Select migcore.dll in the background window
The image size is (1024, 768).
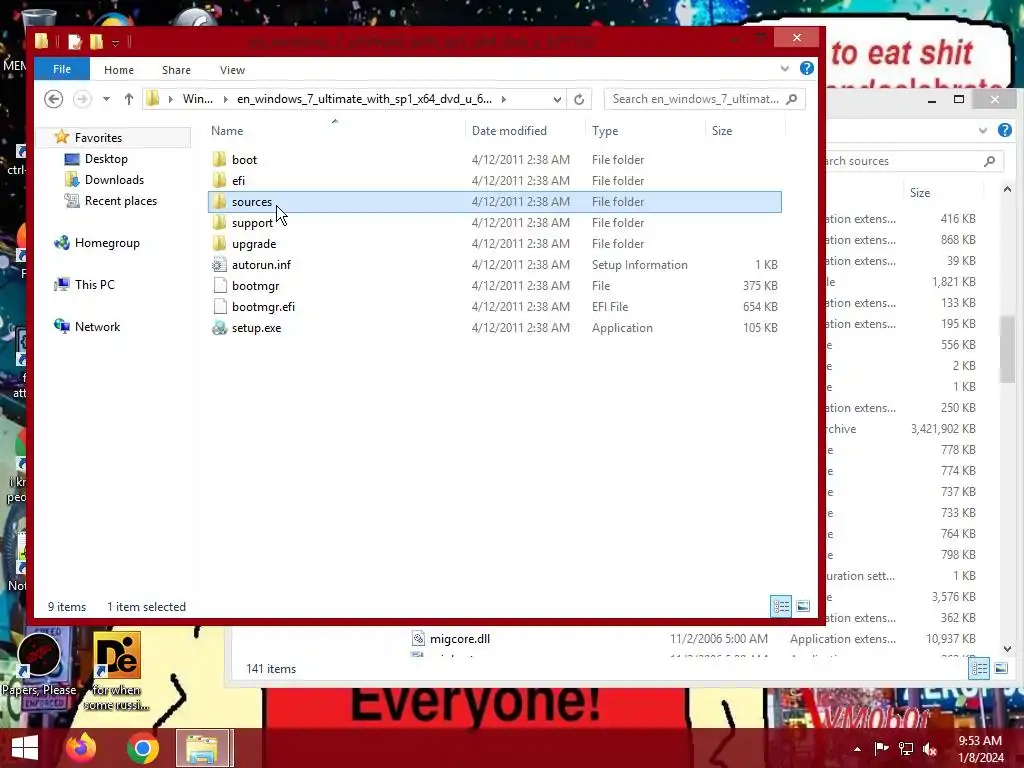pyautogui.click(x=460, y=639)
